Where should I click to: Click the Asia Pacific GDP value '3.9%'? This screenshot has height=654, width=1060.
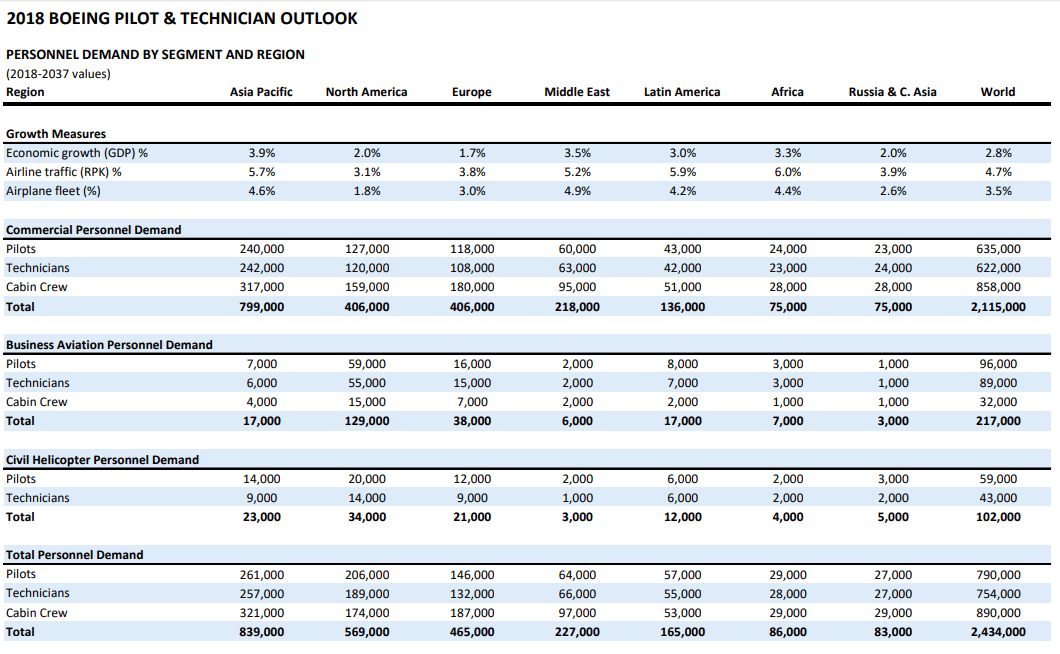pos(262,153)
